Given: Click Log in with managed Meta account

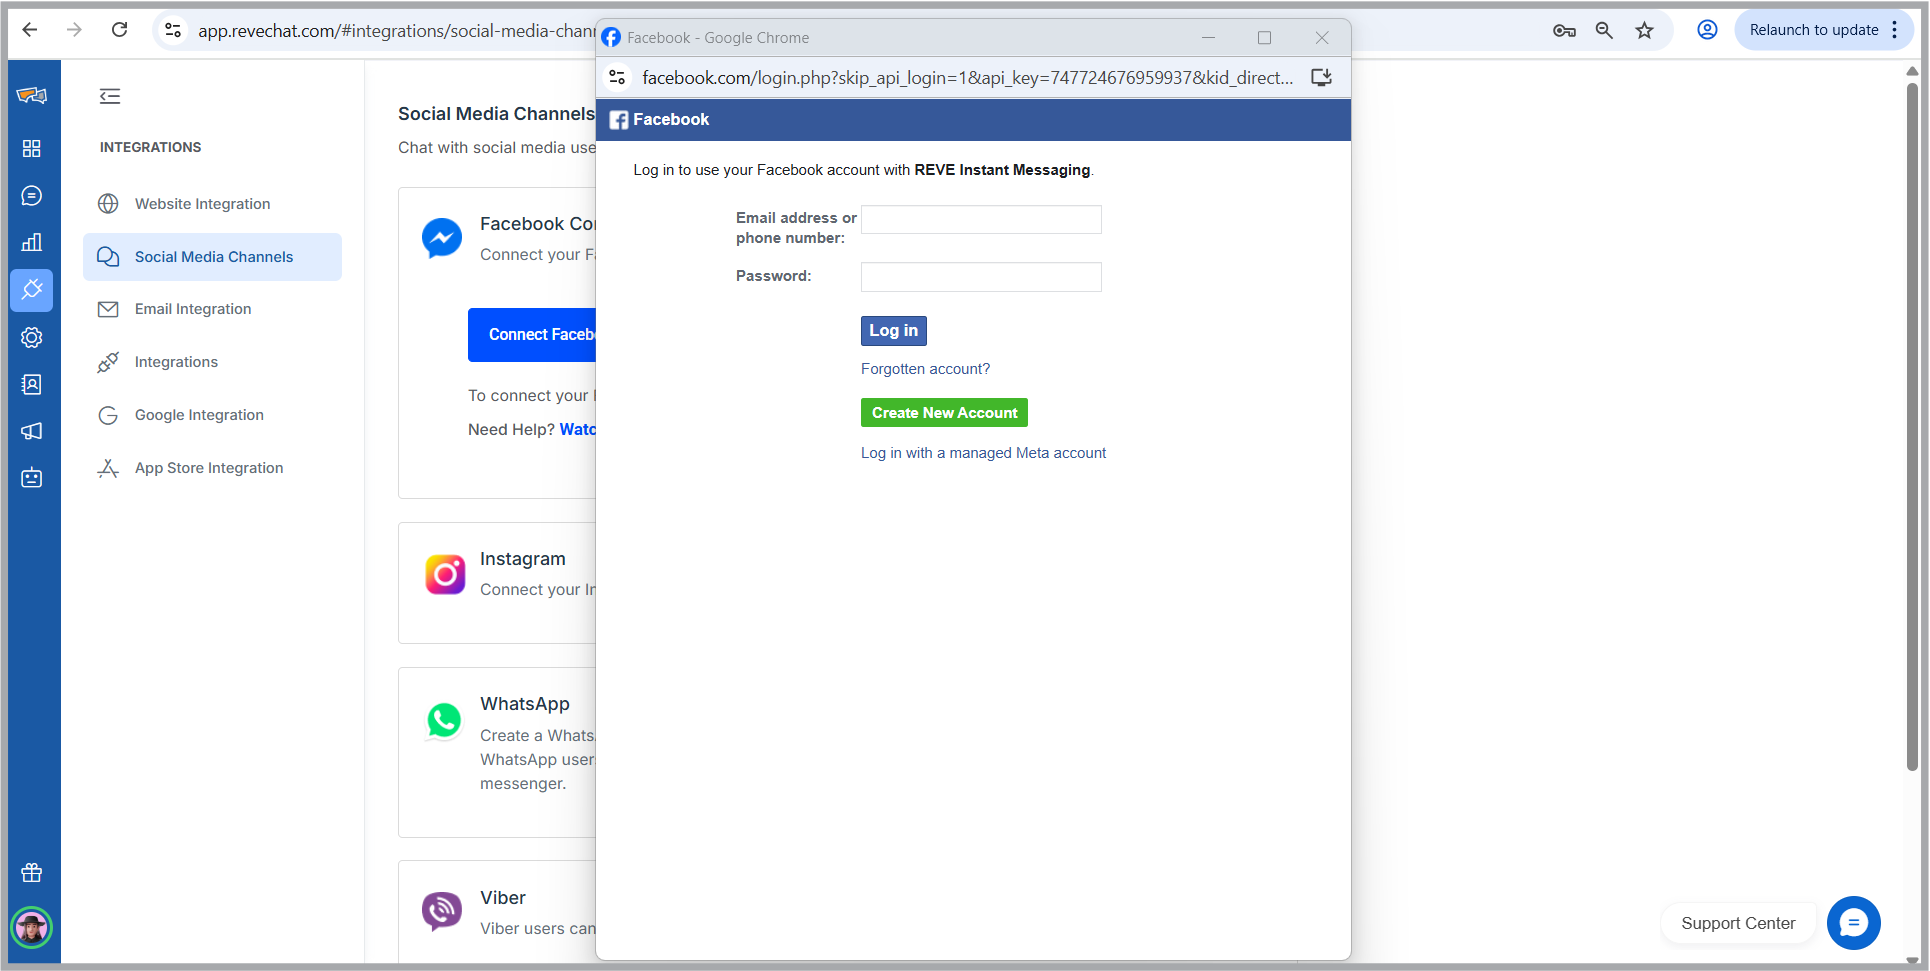Looking at the screenshot, I should [983, 453].
